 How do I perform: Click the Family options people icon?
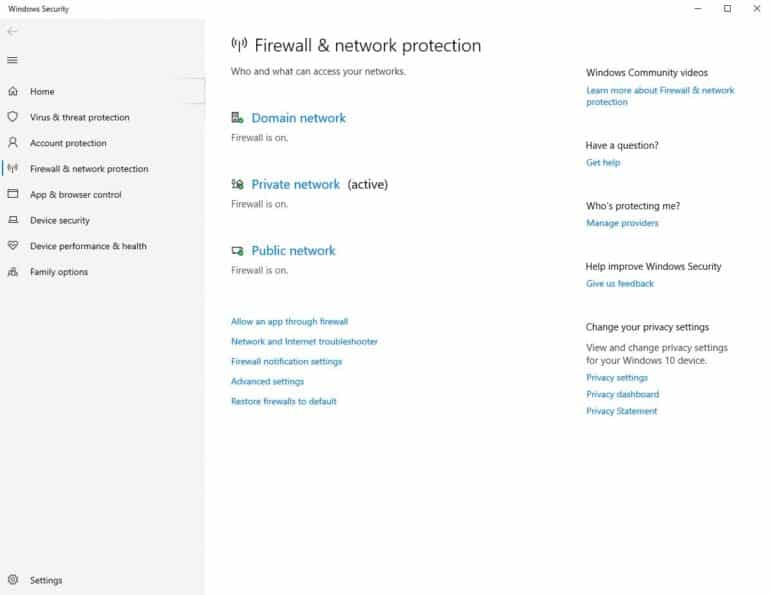tap(12, 272)
